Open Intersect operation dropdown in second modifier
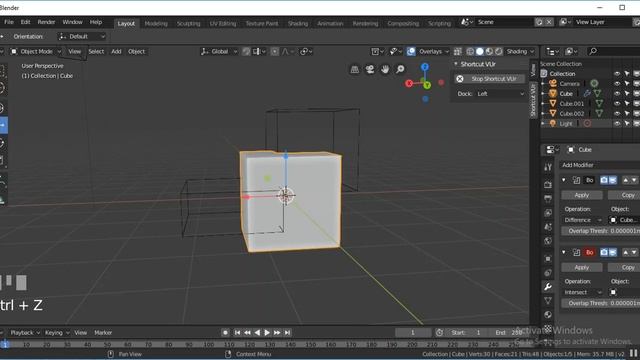640x360 pixels. tap(582, 292)
